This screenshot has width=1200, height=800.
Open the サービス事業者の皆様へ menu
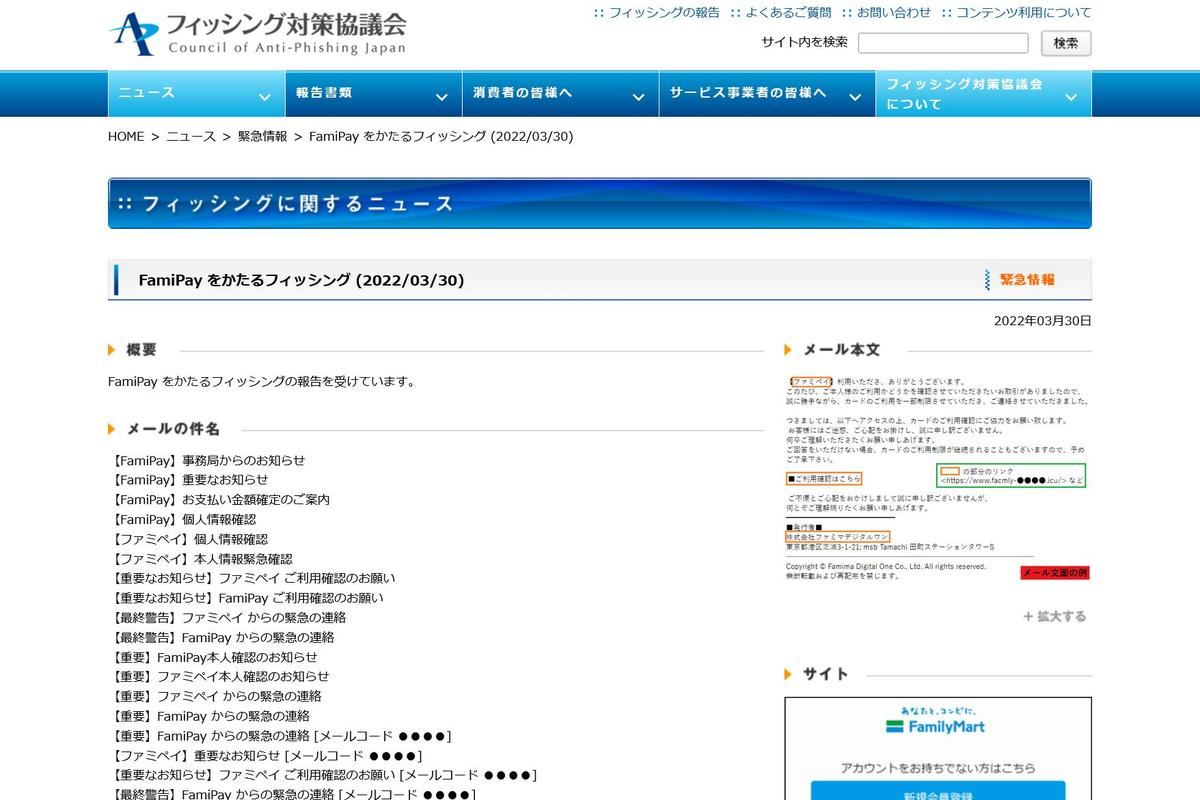(767, 93)
